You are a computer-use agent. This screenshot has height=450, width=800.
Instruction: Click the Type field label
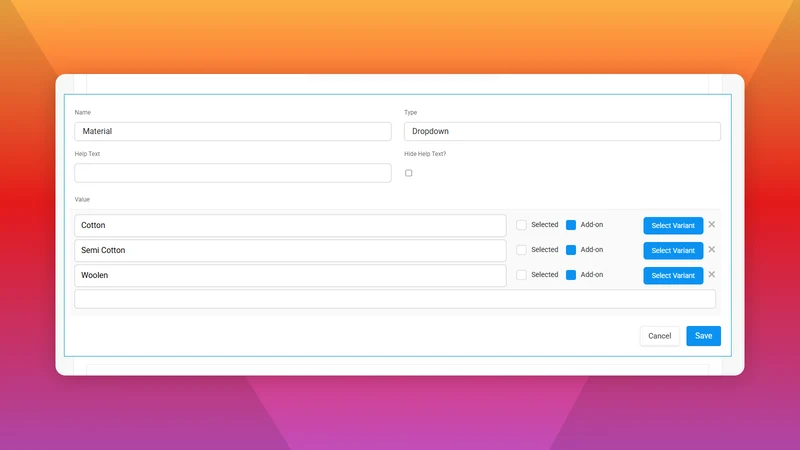411,112
